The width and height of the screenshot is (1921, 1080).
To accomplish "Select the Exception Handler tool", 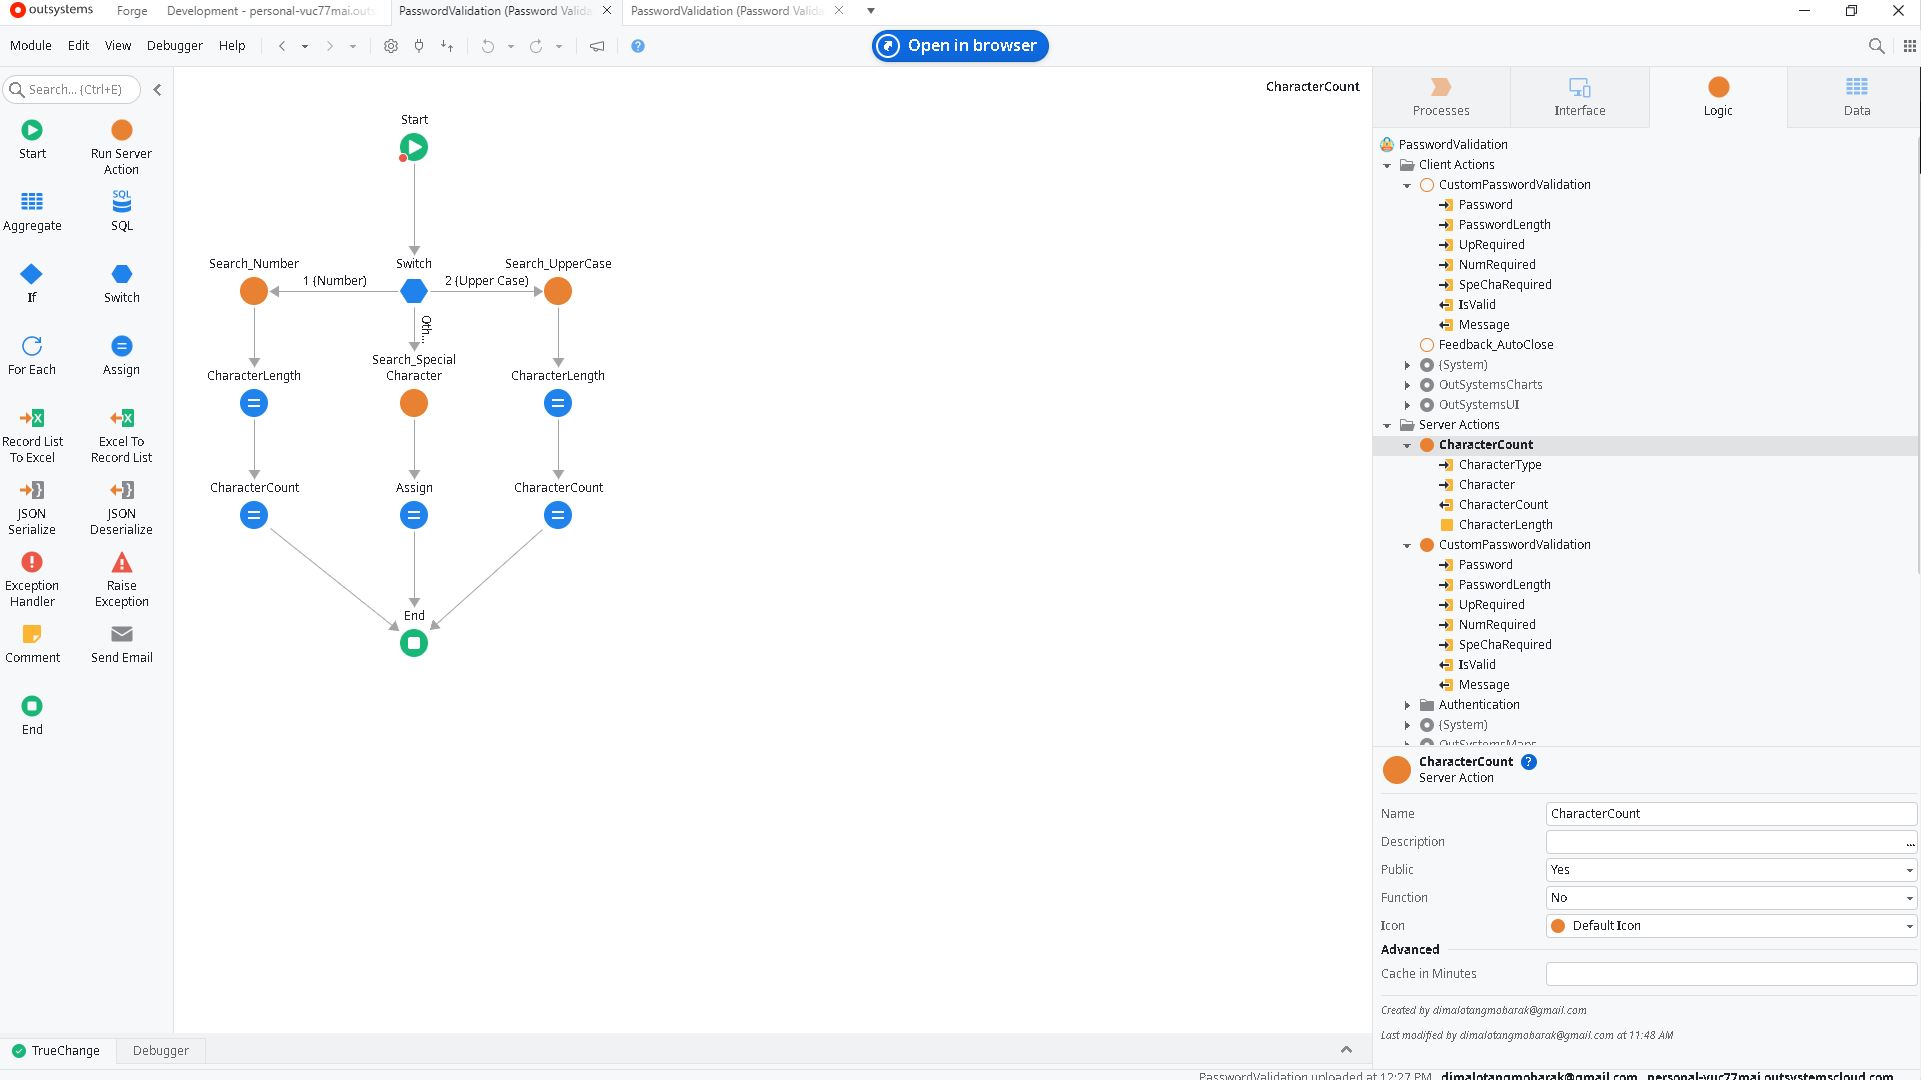I will (32, 579).
